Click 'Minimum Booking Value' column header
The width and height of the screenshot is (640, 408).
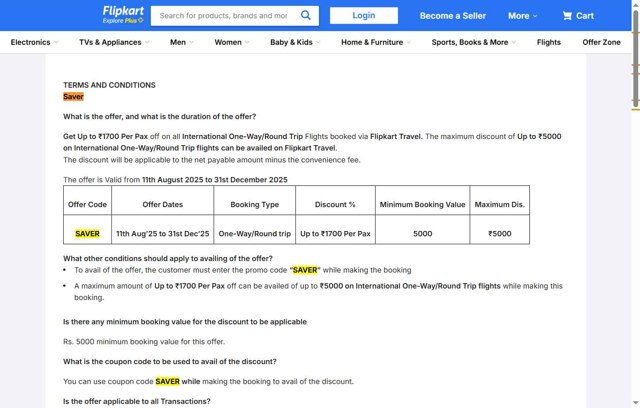[x=422, y=204]
